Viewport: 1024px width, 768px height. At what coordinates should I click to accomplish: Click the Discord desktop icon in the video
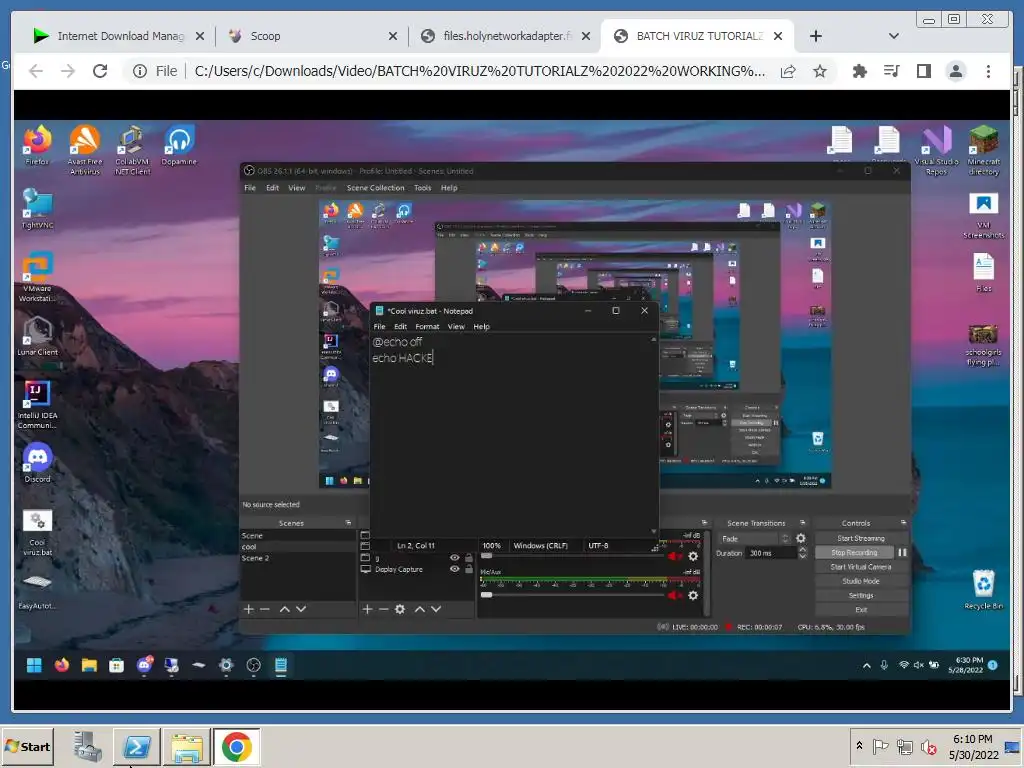[37, 462]
